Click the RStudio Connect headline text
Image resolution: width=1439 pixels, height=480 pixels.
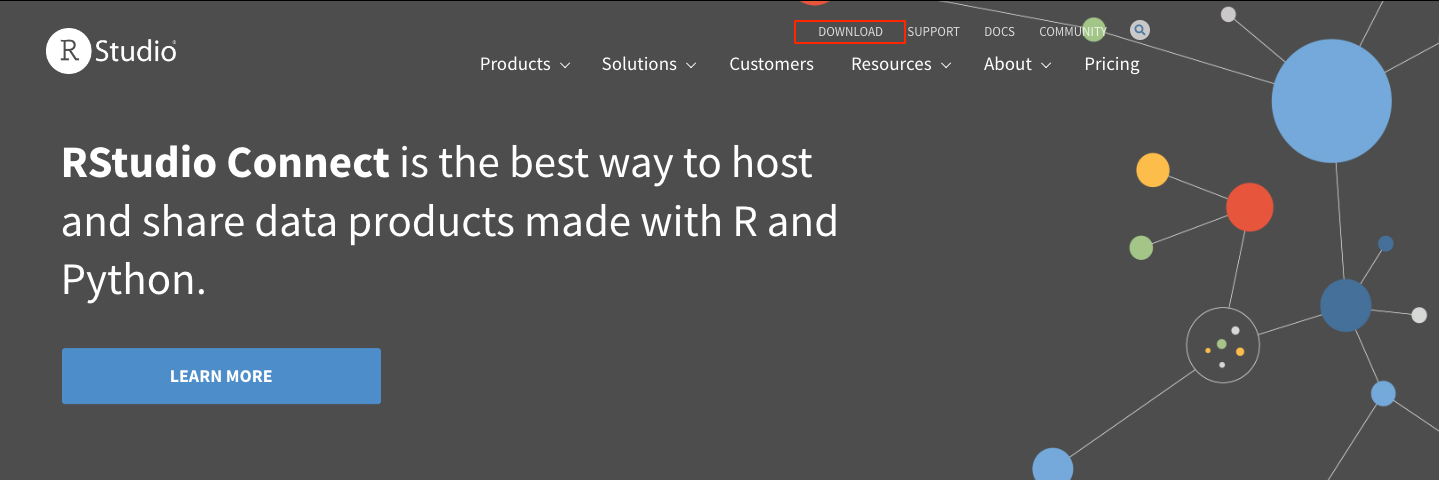click(x=225, y=162)
